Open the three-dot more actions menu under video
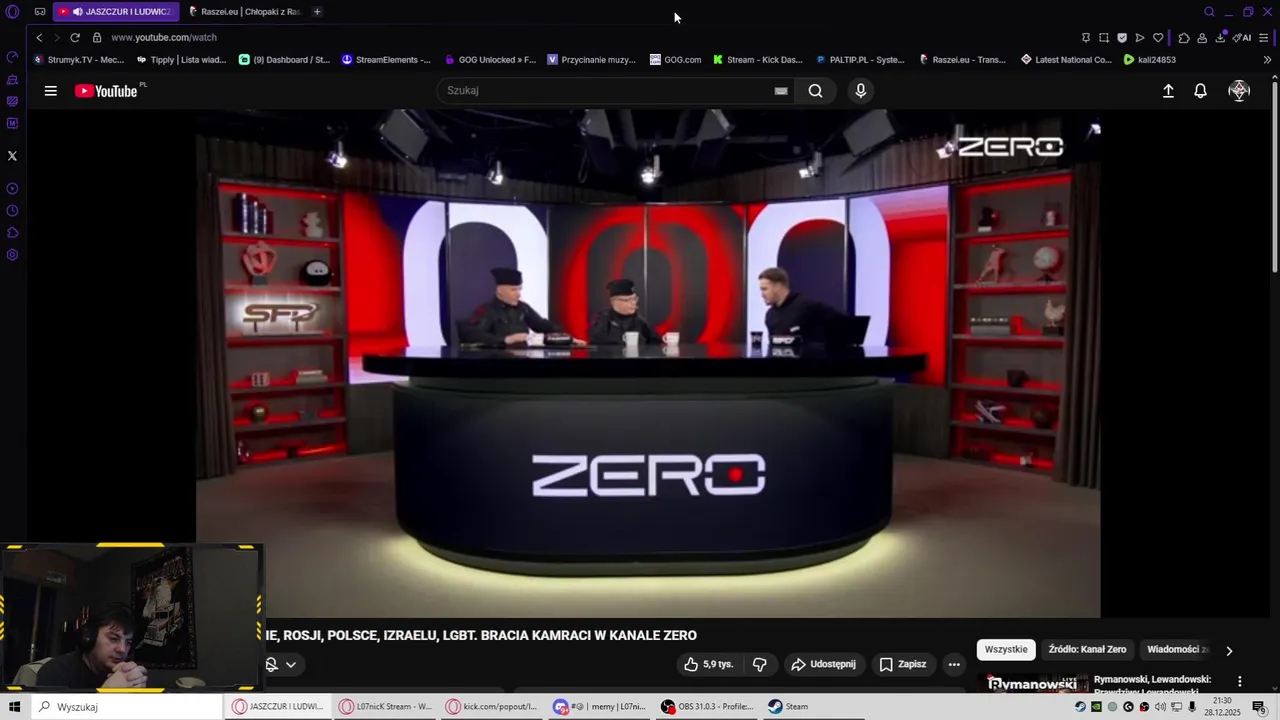Viewport: 1280px width, 720px height. pyautogui.click(x=954, y=664)
